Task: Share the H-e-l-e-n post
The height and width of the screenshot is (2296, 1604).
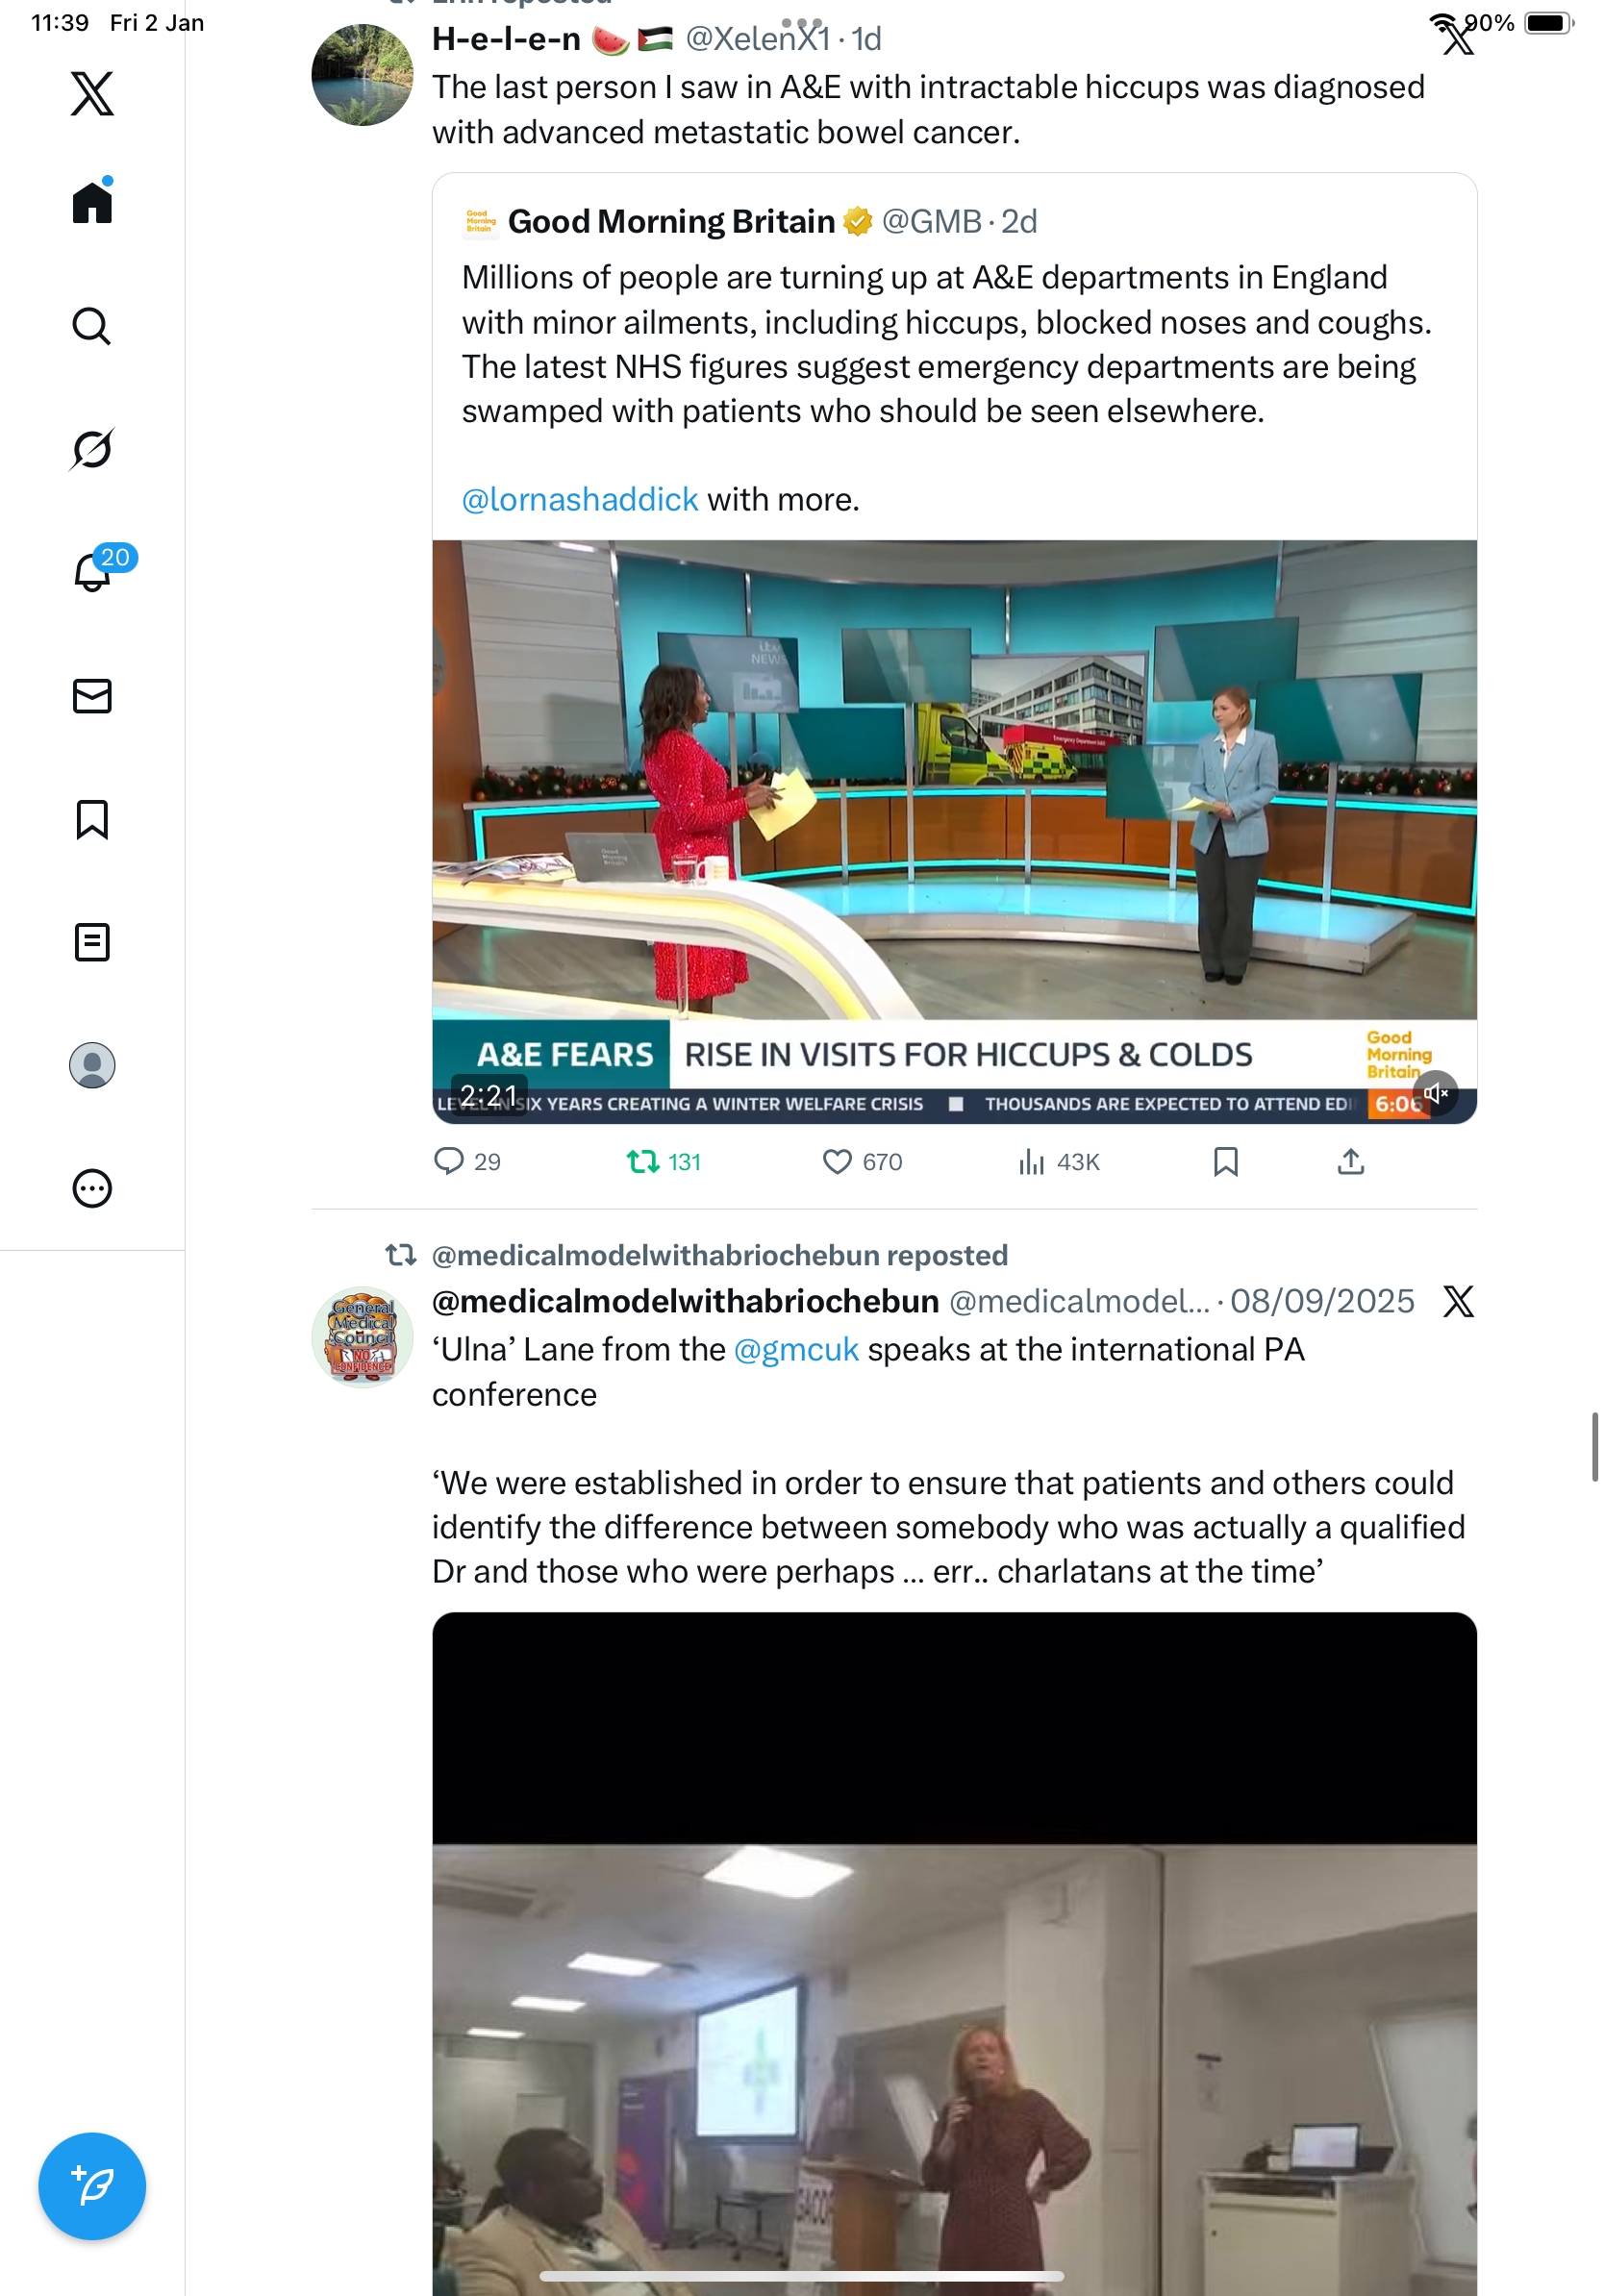Action: (x=1351, y=1161)
